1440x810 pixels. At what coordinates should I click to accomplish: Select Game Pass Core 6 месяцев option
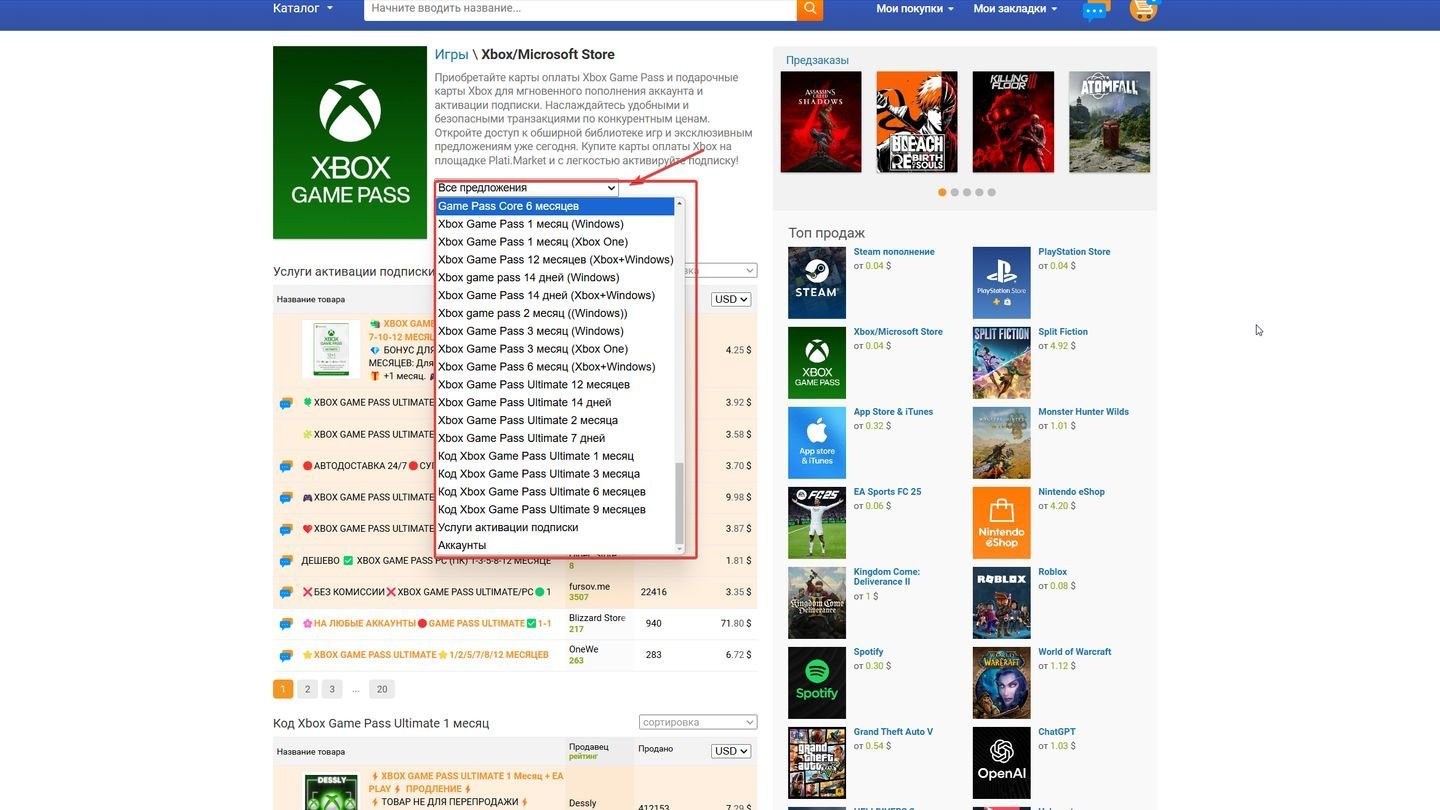tap(555, 206)
